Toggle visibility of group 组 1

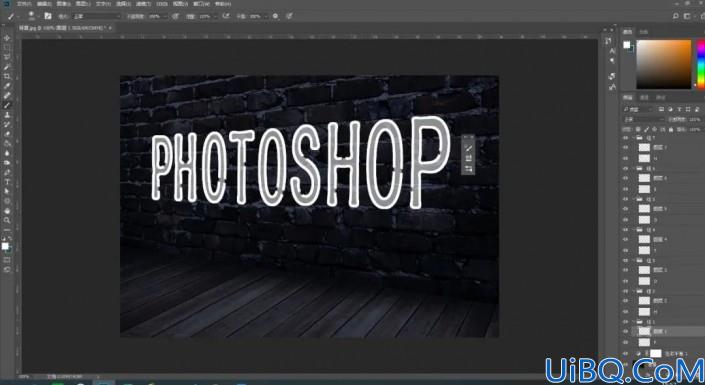625,322
